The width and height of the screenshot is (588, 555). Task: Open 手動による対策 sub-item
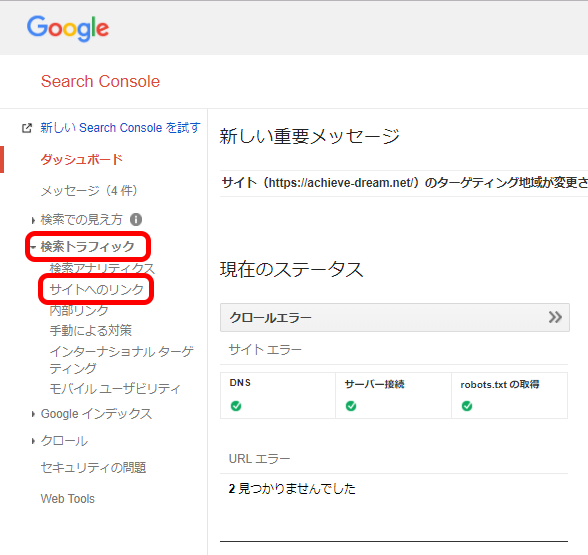(90, 330)
